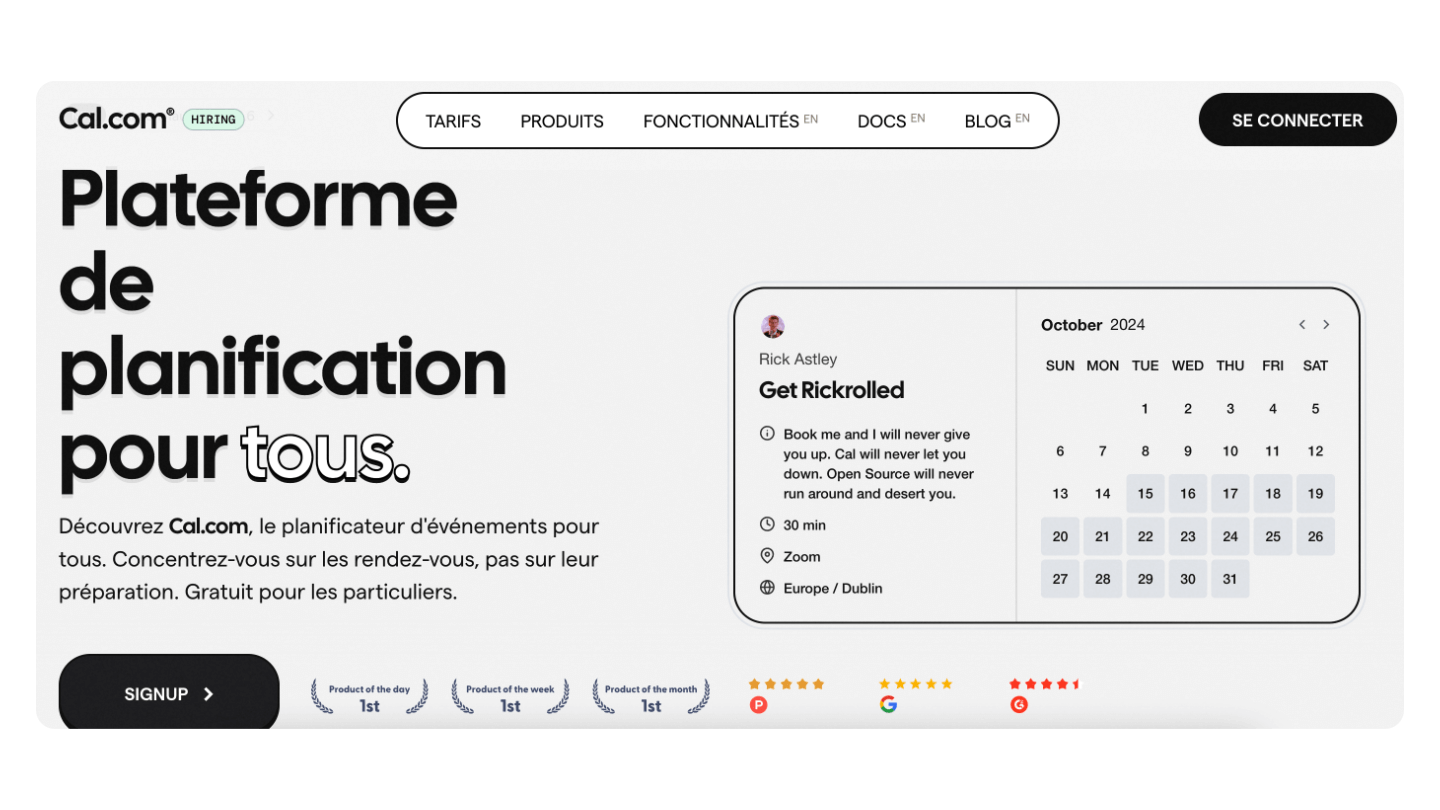Click the Google five-star rating
The image size is (1440, 810).
(x=916, y=684)
